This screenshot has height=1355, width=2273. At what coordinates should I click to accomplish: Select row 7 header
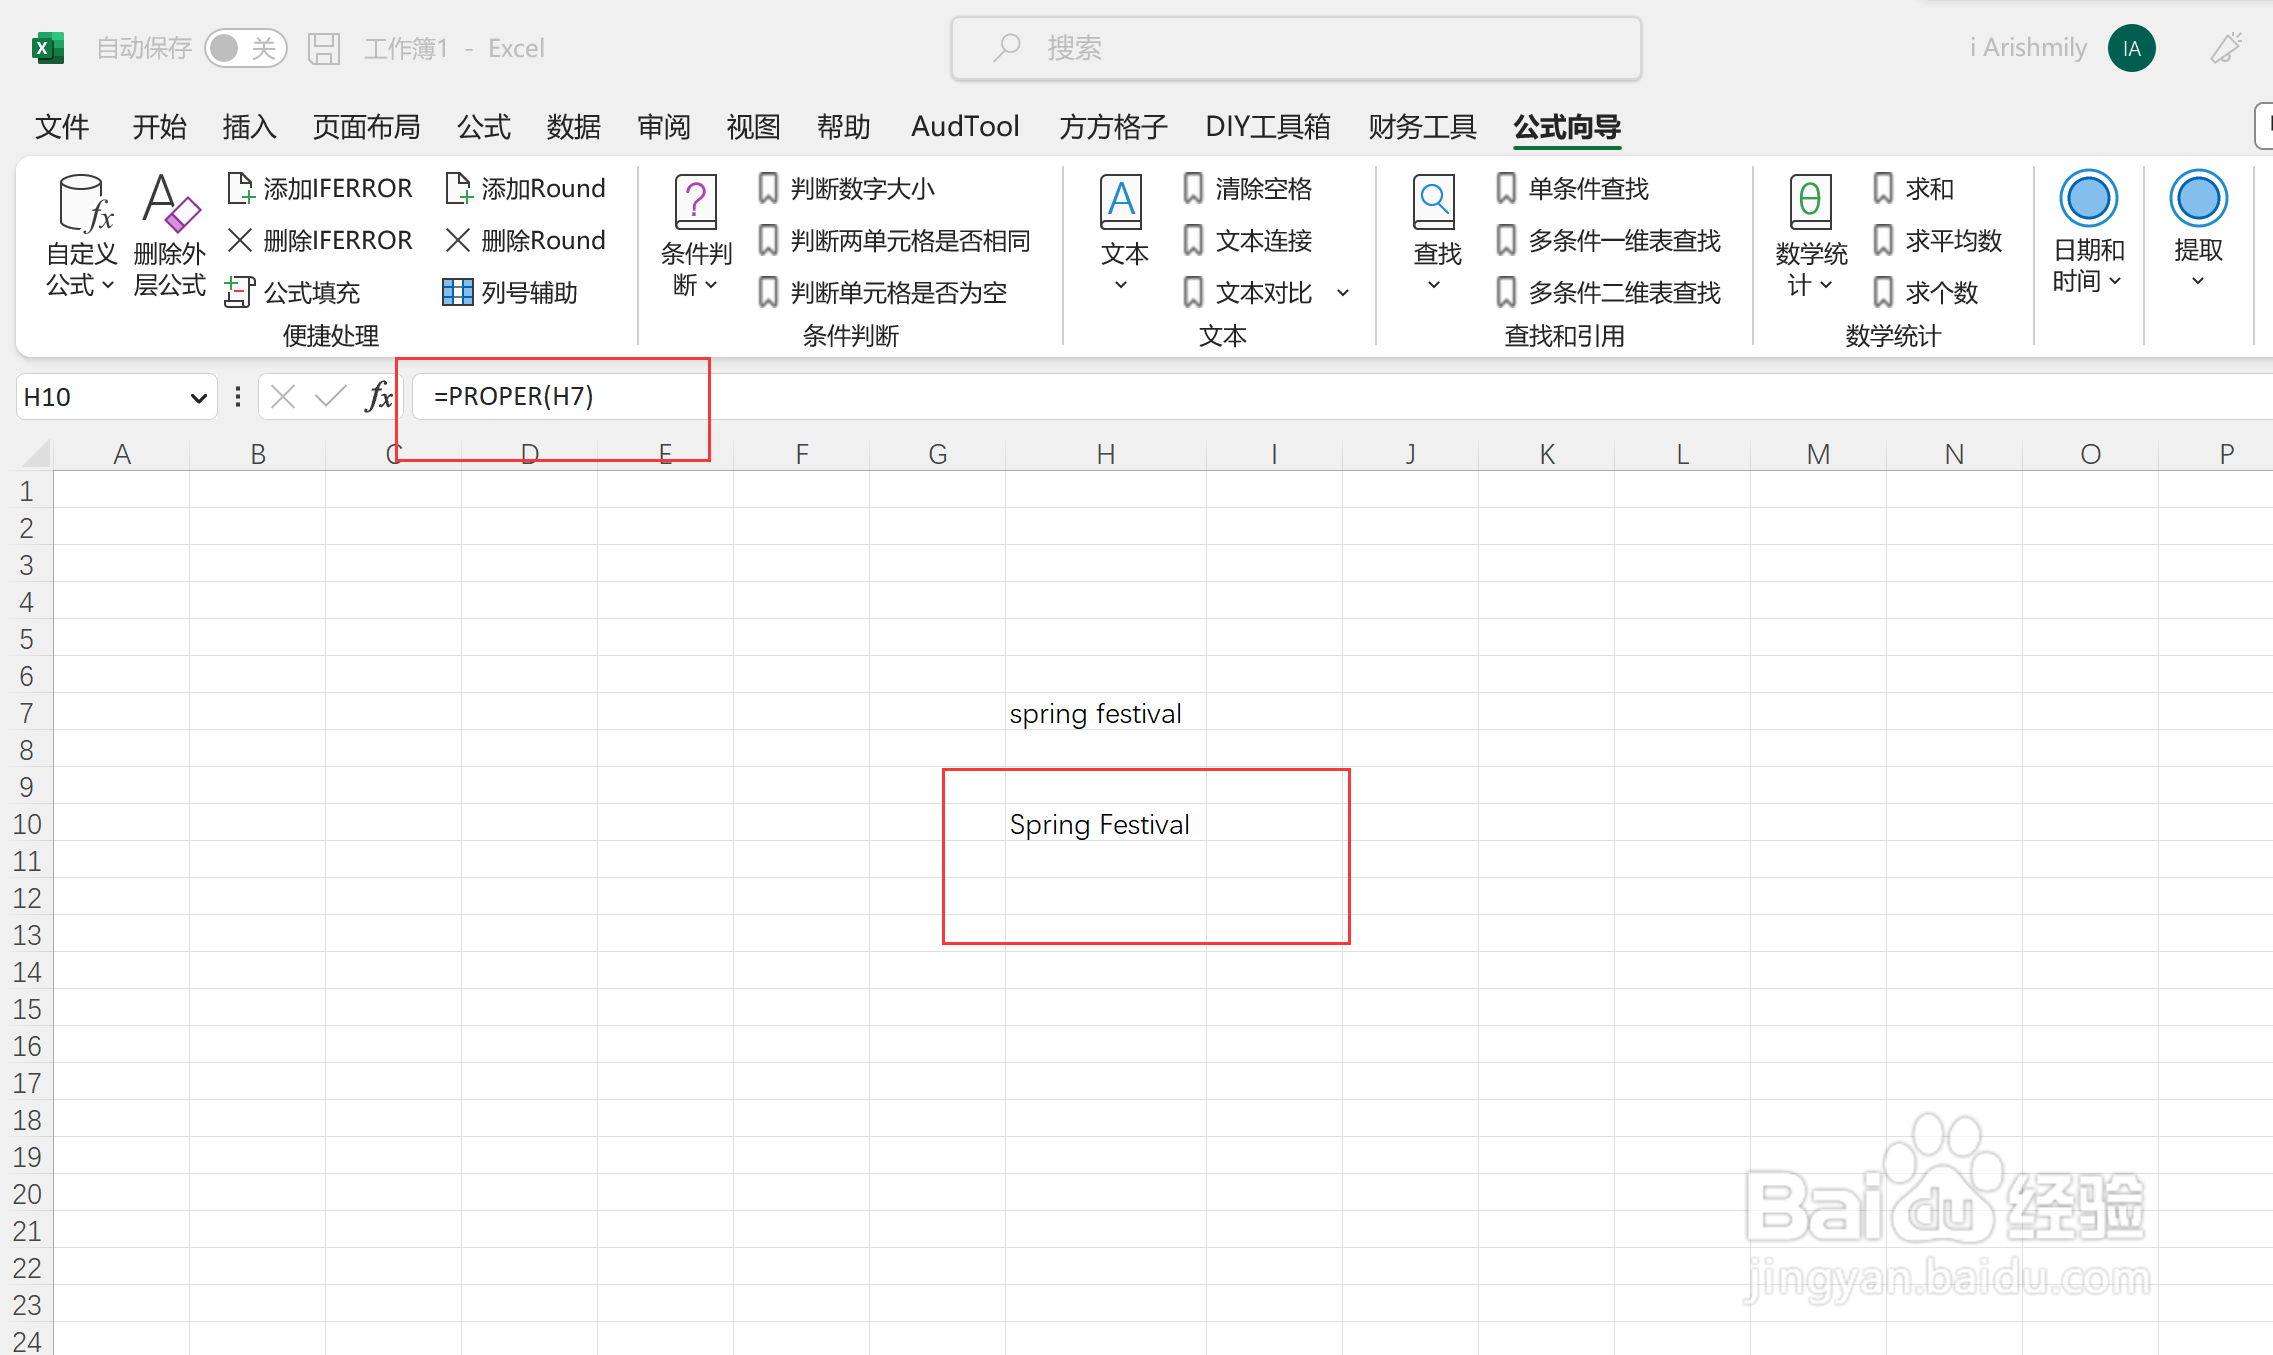click(27, 713)
